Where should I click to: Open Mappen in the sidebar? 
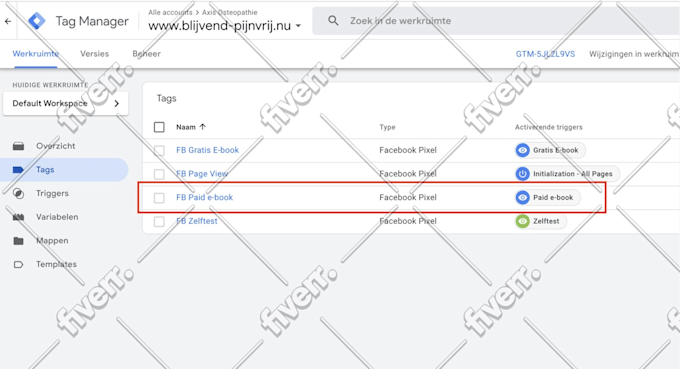click(x=52, y=241)
